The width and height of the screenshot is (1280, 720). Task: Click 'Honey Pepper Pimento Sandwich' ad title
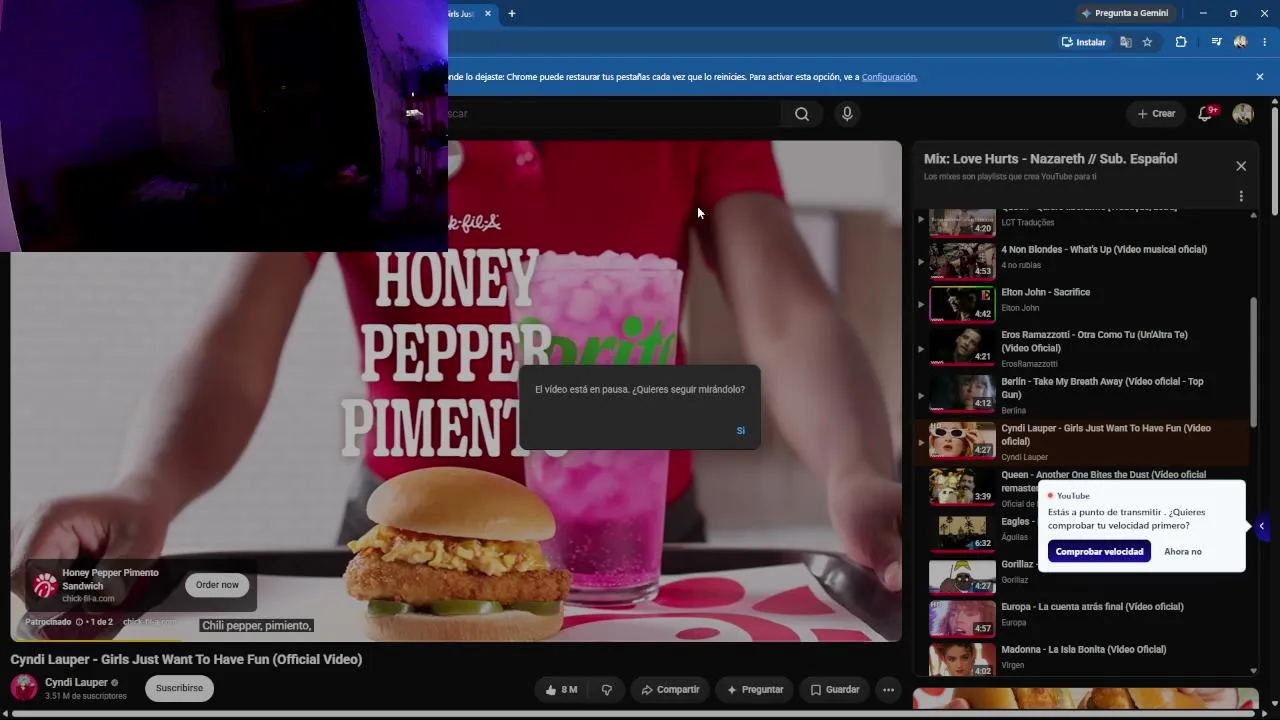coord(110,579)
